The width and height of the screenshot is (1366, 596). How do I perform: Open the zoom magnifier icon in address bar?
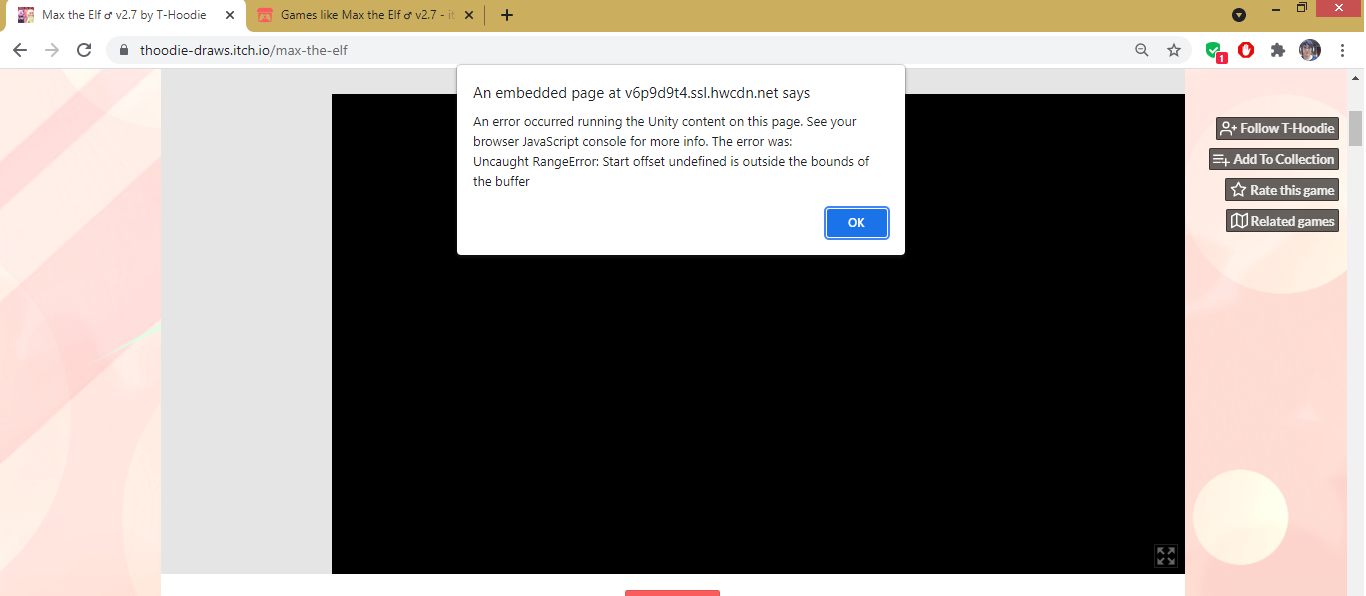1142,50
